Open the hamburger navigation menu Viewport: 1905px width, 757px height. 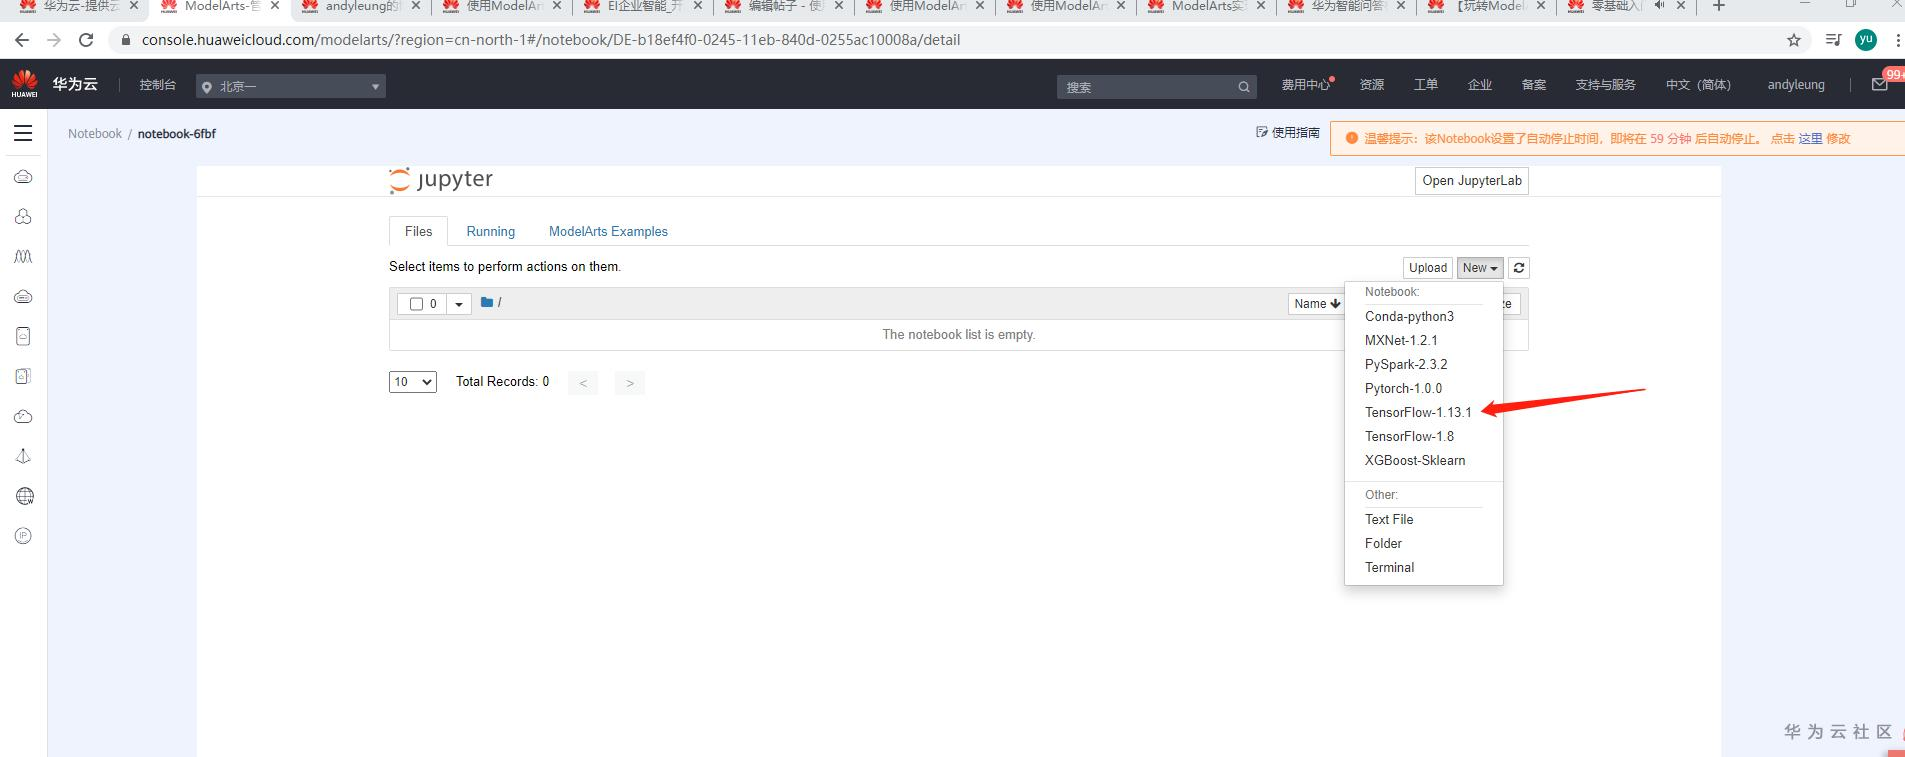pos(23,134)
